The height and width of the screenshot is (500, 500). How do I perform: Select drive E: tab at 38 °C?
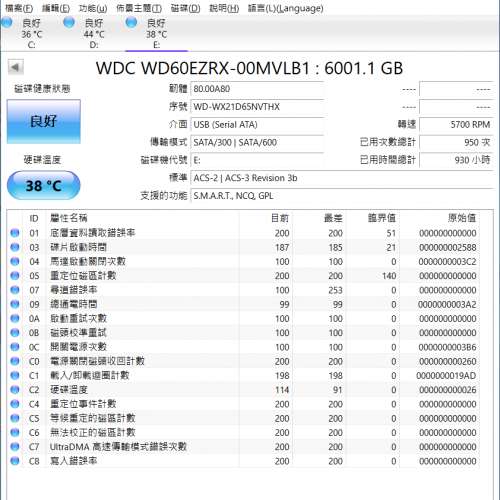point(156,33)
